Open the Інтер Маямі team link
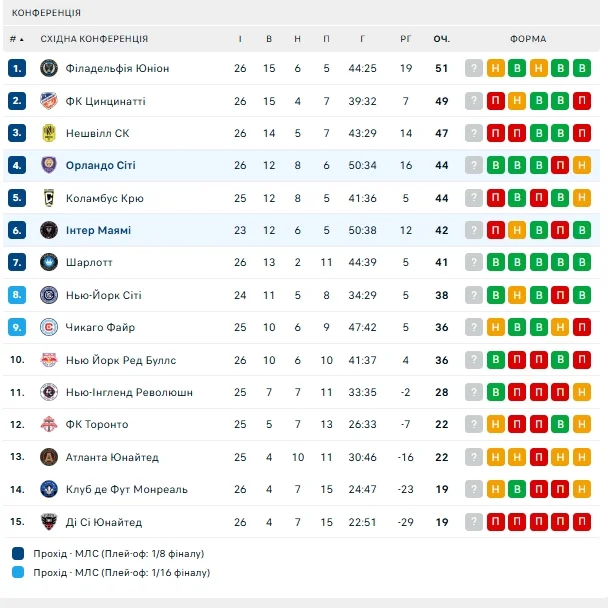Image resolution: width=608 pixels, height=608 pixels. pyautogui.click(x=98, y=230)
